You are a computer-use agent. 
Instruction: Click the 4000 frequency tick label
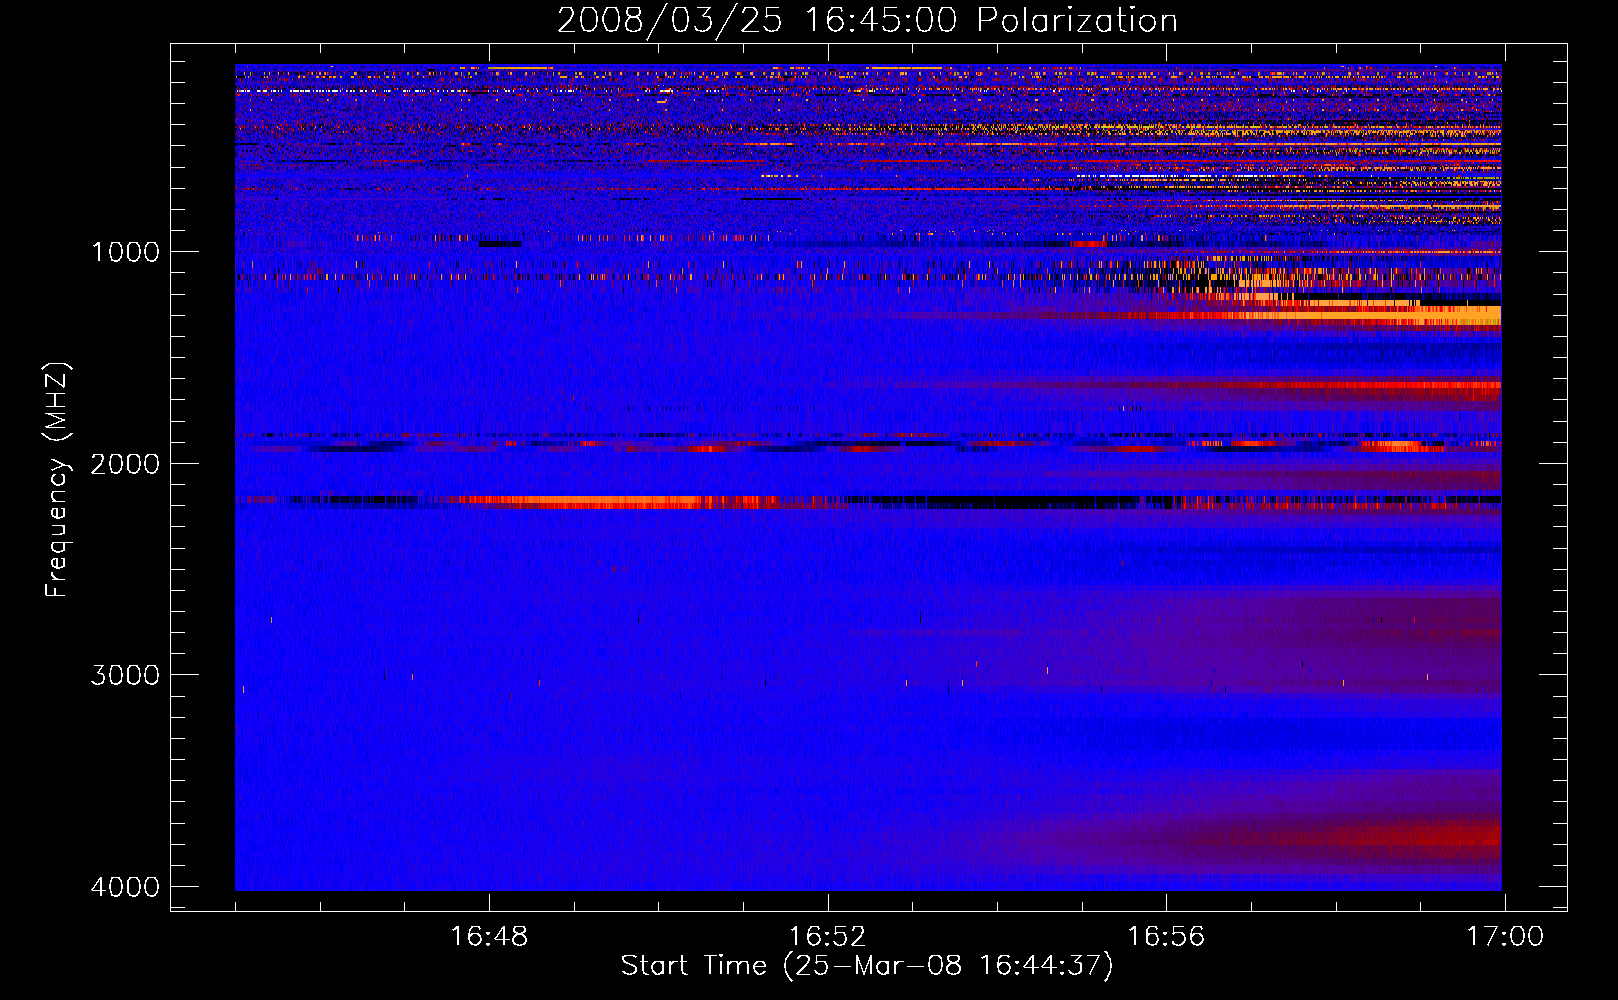pyautogui.click(x=125, y=887)
